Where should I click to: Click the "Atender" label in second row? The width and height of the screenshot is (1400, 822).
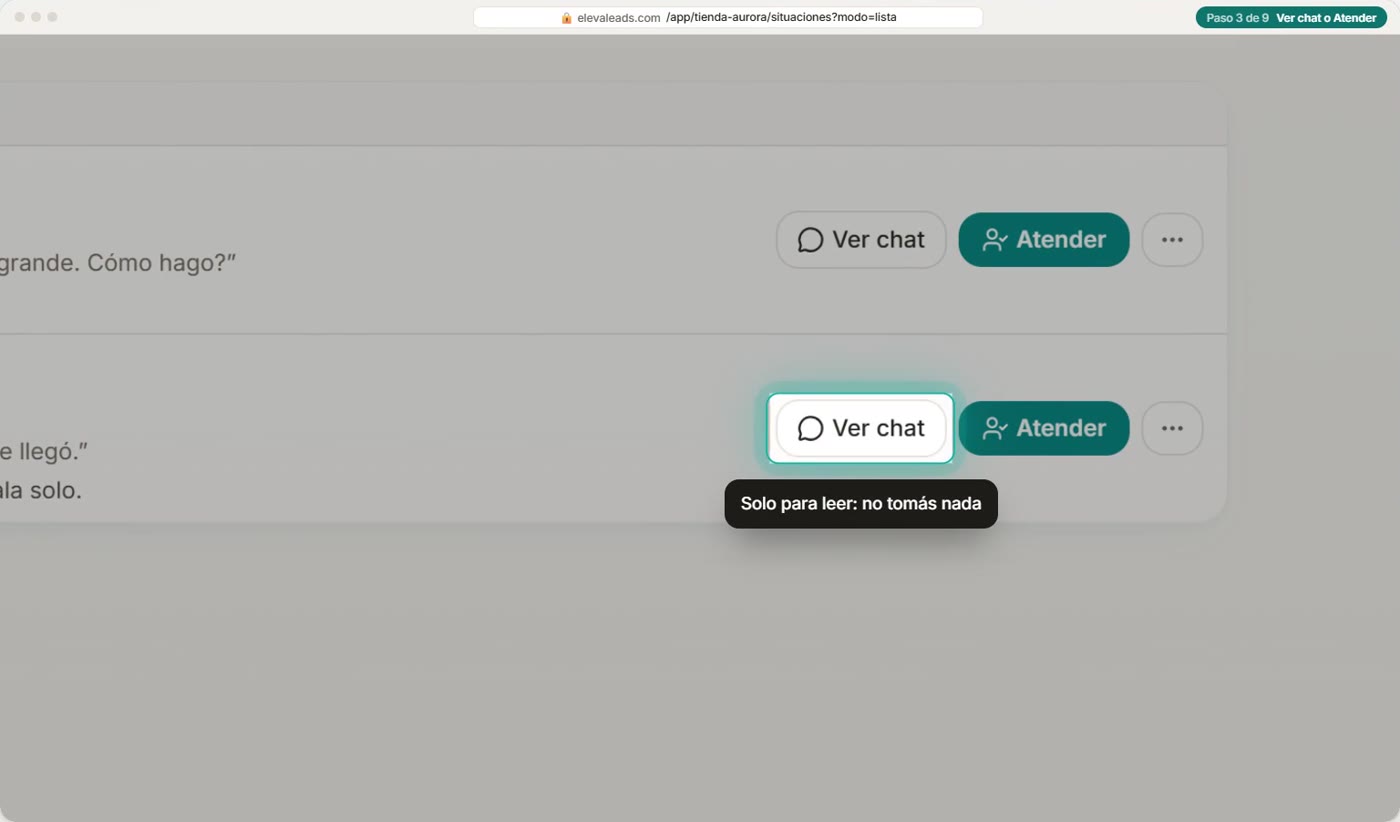coord(1061,428)
